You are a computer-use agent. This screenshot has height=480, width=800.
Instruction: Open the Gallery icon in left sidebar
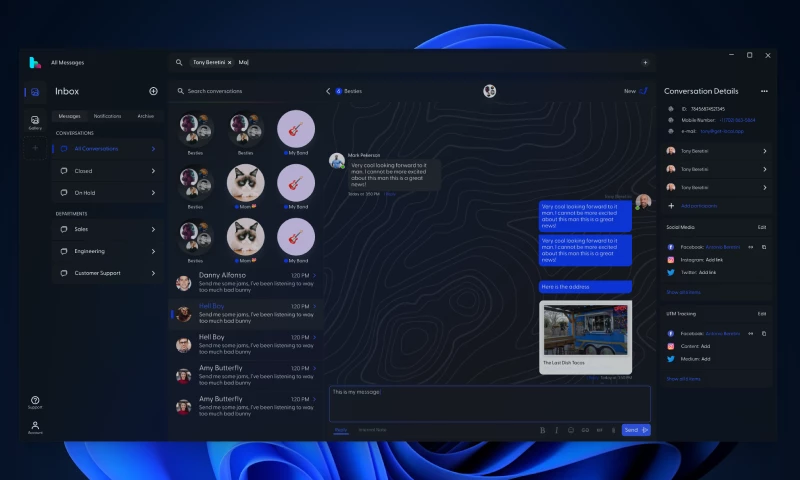click(x=35, y=121)
